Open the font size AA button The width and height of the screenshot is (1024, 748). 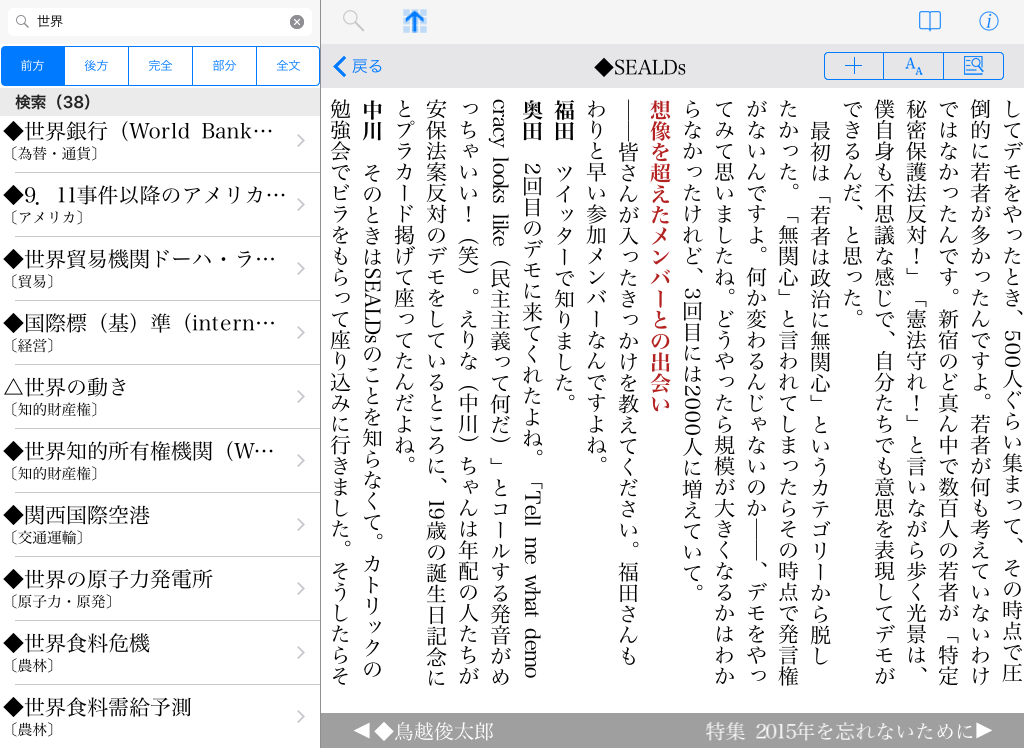tap(913, 66)
